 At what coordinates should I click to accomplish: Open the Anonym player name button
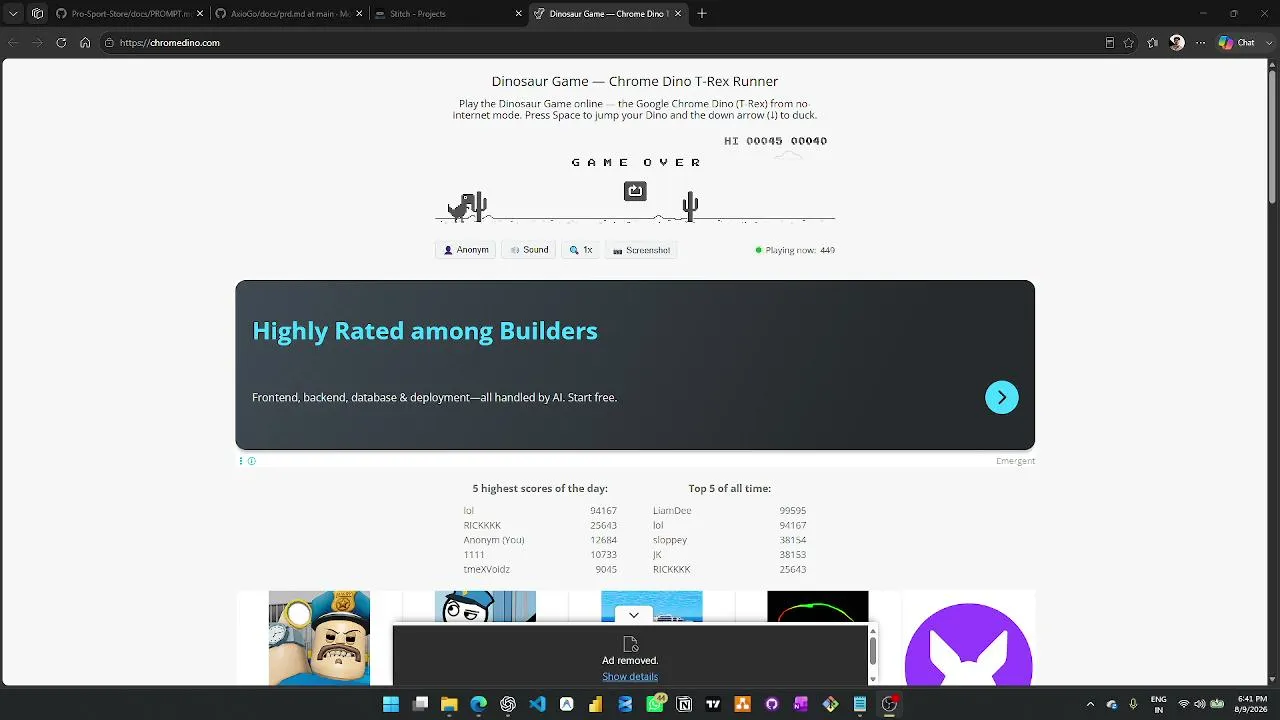point(466,250)
